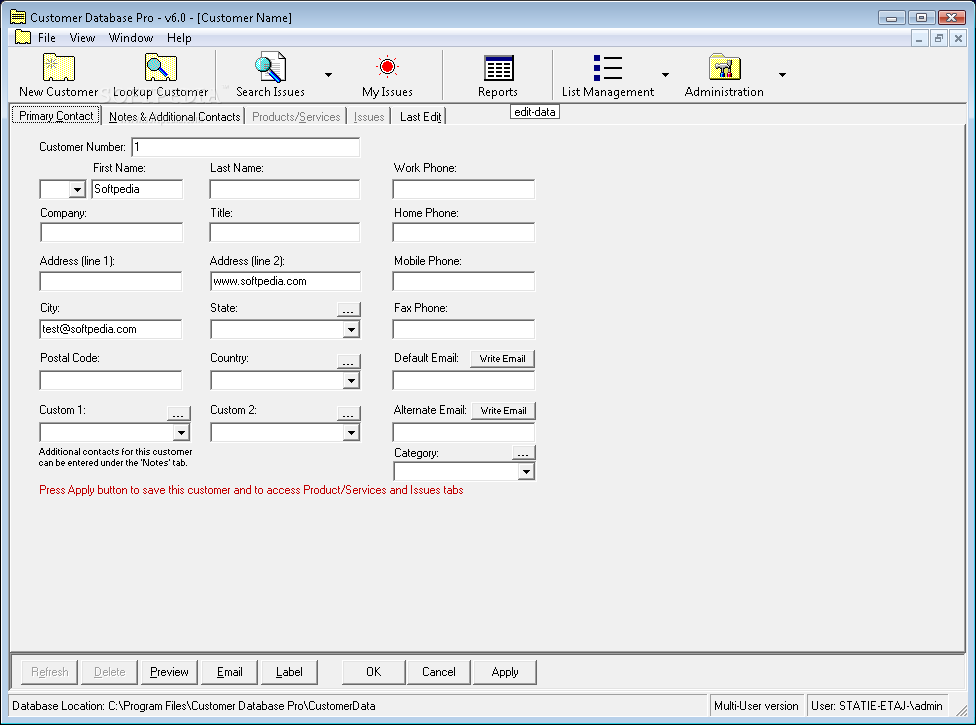Click the City field with test@softpedia.com
Screen dimensions: 976x725
pyautogui.click(x=111, y=329)
